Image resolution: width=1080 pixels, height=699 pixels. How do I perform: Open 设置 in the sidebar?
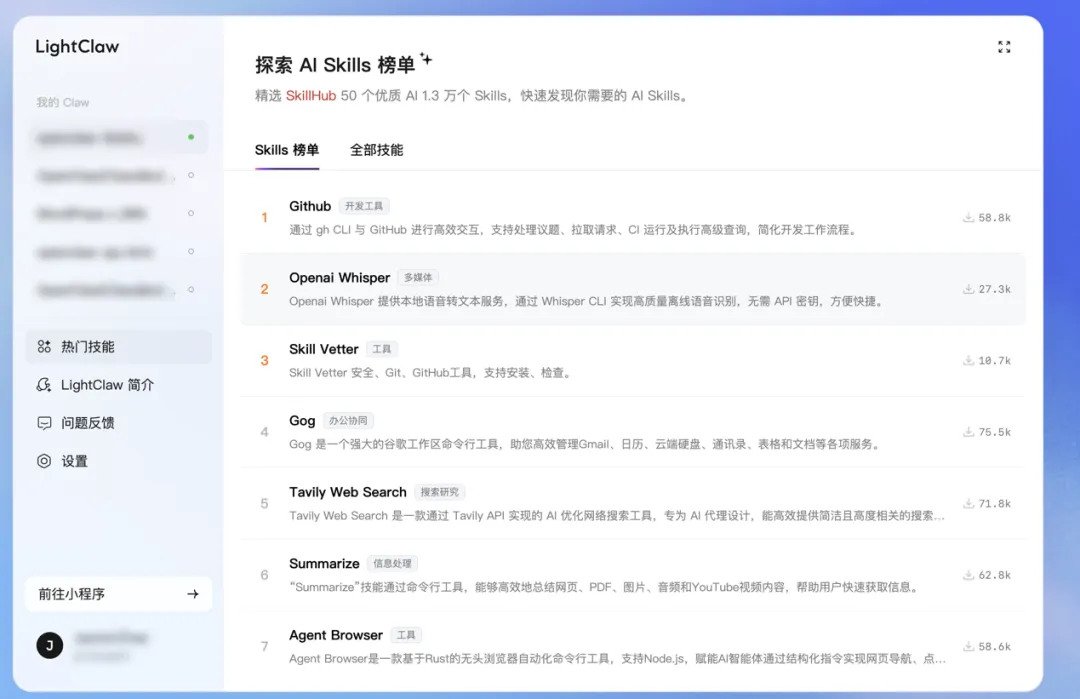[x=118, y=461]
